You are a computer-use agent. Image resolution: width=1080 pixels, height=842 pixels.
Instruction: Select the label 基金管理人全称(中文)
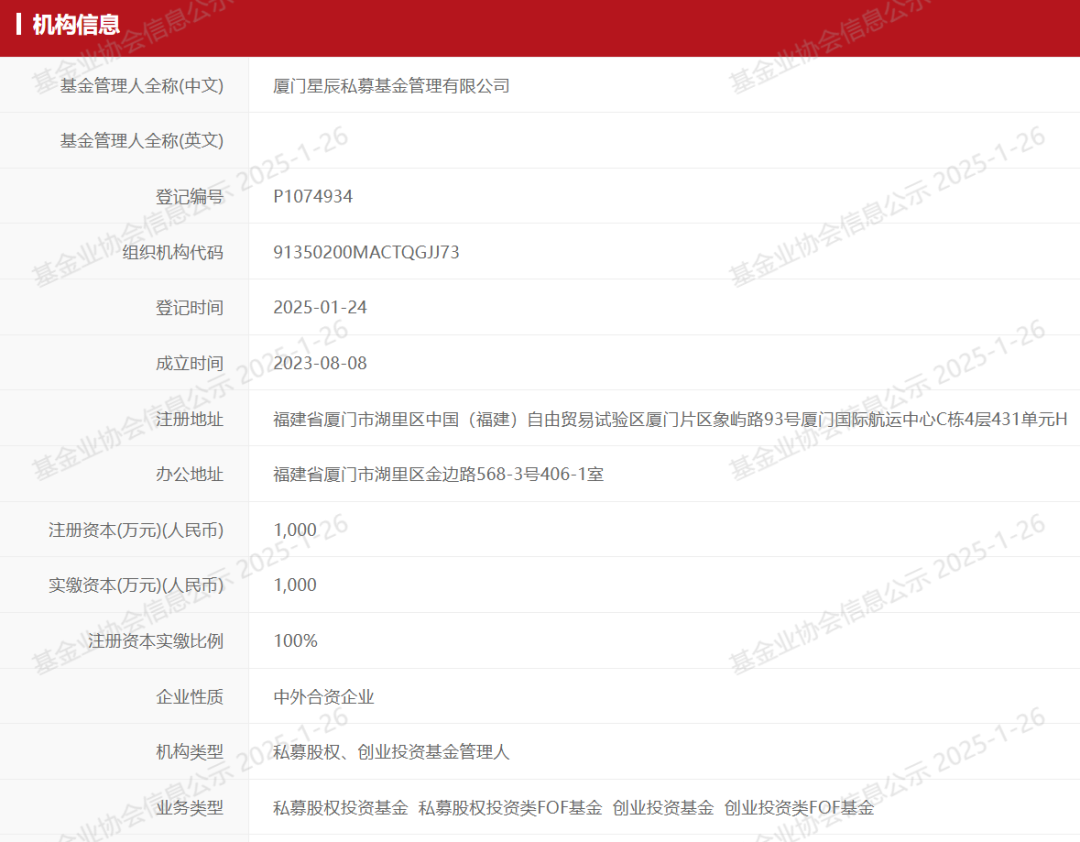pos(142,85)
